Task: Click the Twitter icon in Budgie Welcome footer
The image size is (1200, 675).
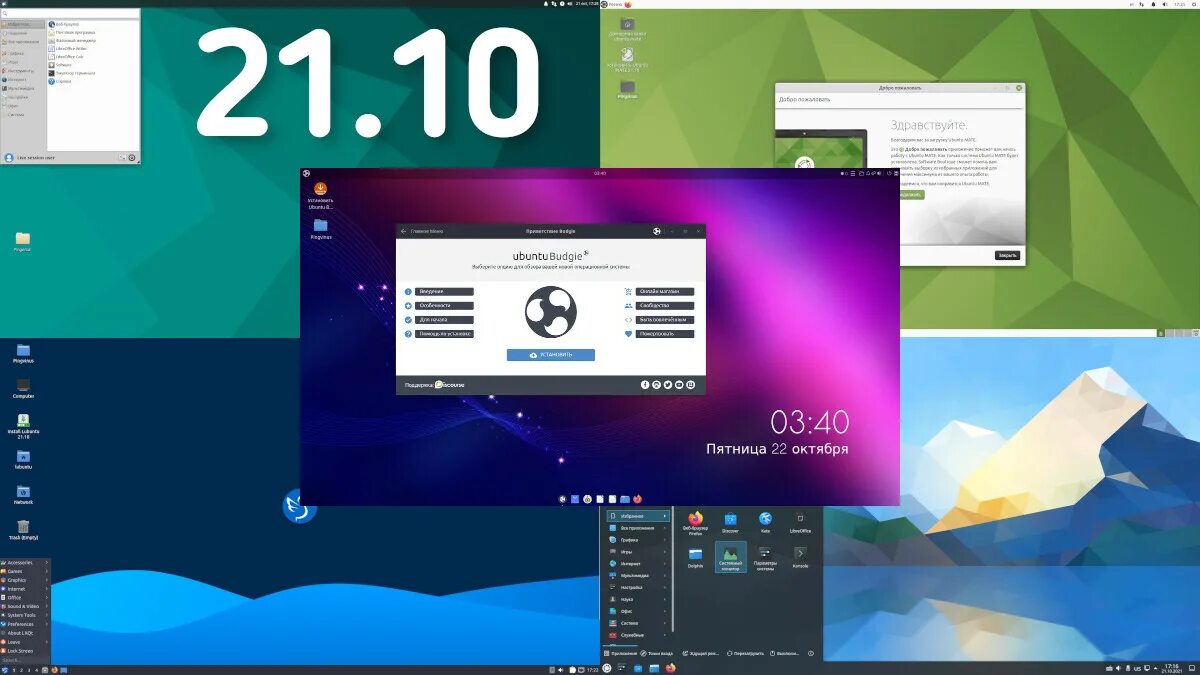Action: click(x=668, y=384)
